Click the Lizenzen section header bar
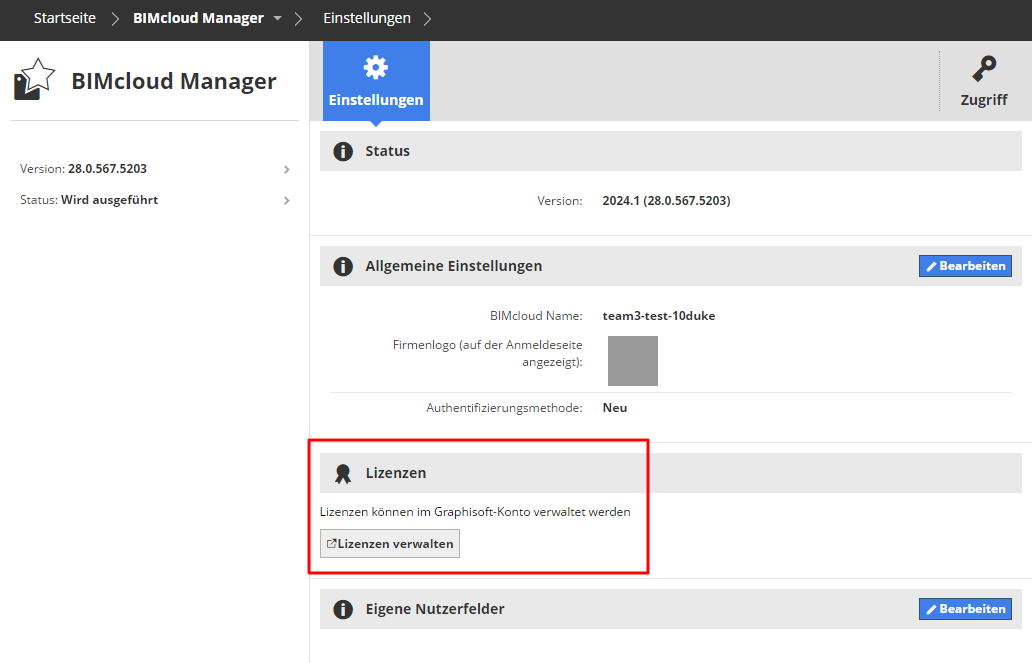This screenshot has width=1032, height=663. [676, 473]
